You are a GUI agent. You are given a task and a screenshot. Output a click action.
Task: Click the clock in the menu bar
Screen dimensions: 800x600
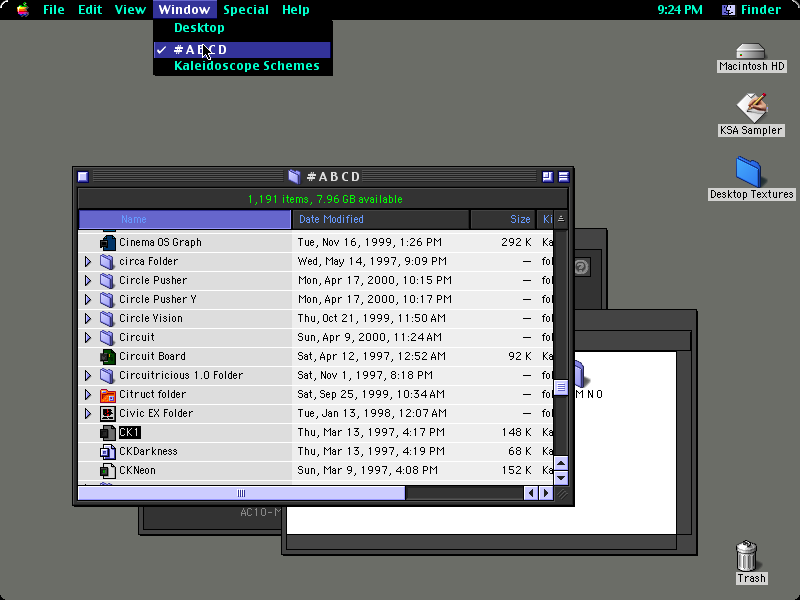[680, 10]
